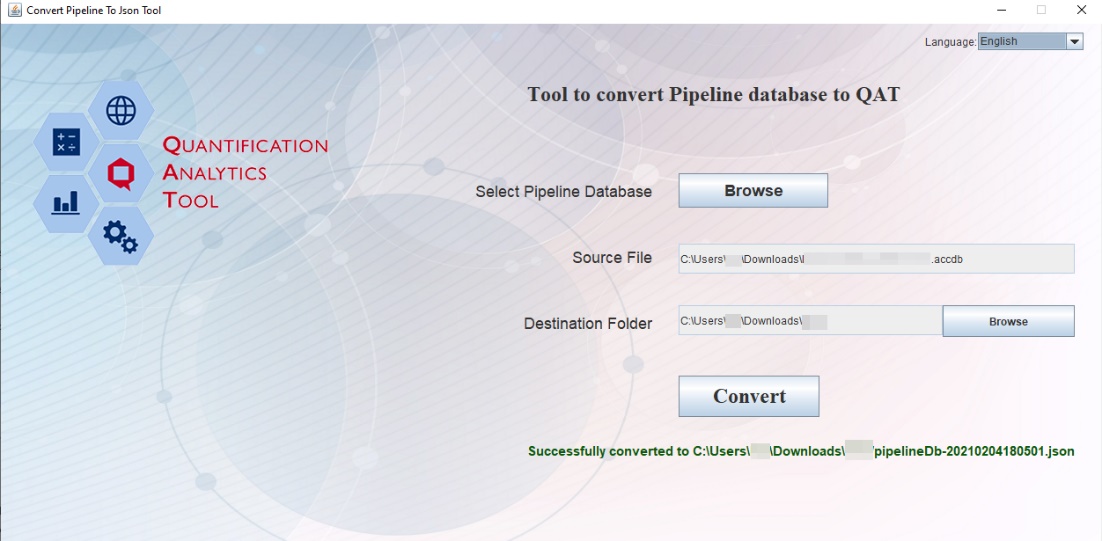Click the Destination Folder label

click(x=588, y=324)
